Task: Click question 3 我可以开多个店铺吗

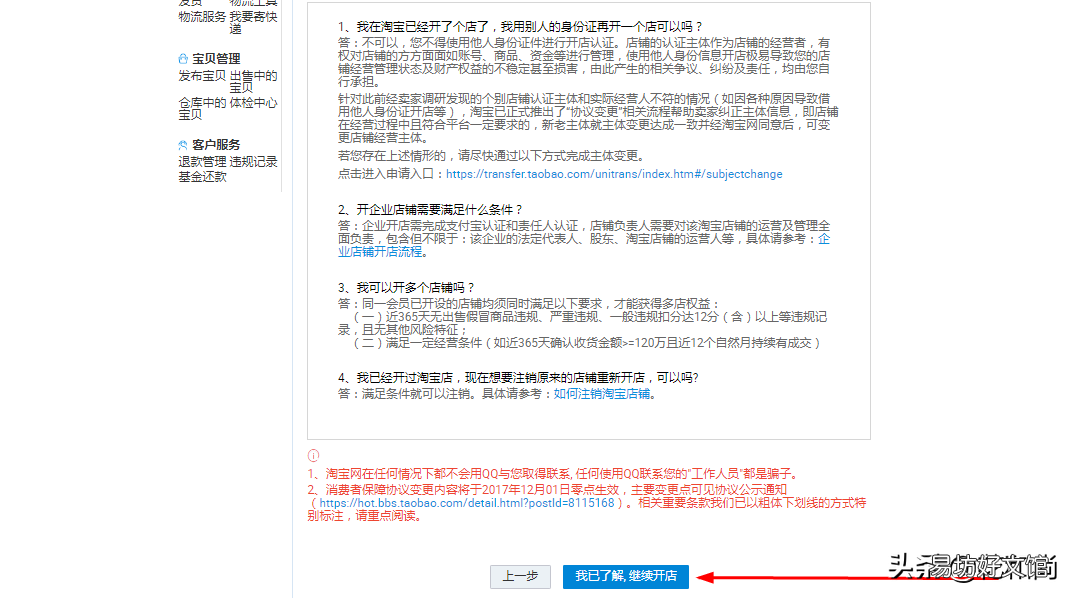Action: click(x=406, y=288)
